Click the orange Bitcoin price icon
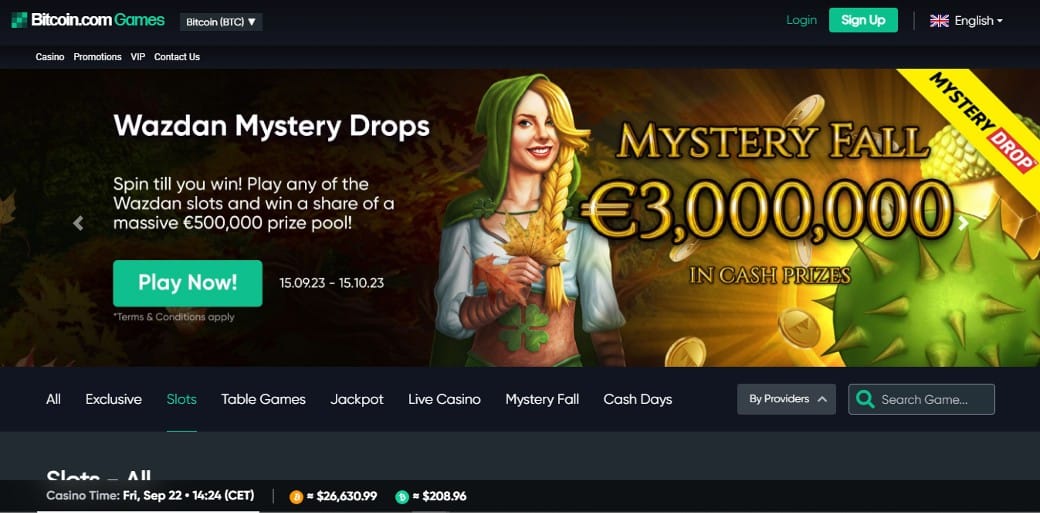The image size is (1040, 513). [296, 496]
